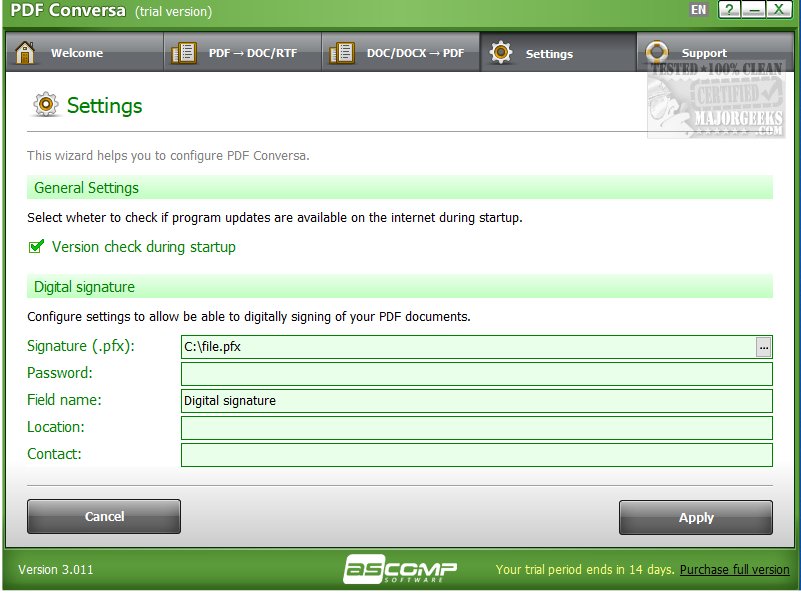Browse for signature file with ellipsis button
Screen dimensions: 801x595
pos(763,348)
